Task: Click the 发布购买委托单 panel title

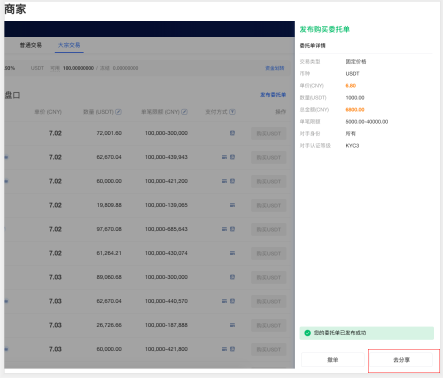Action: tap(324, 29)
